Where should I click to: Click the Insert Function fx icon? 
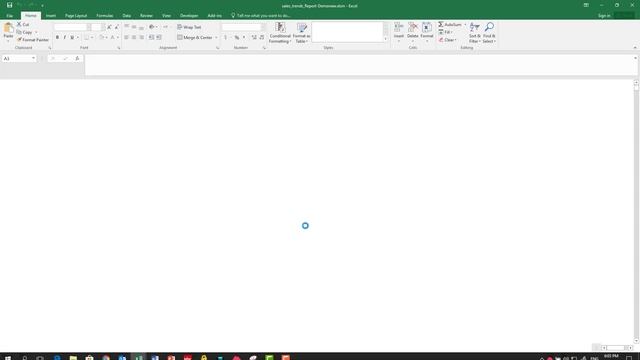[77, 58]
